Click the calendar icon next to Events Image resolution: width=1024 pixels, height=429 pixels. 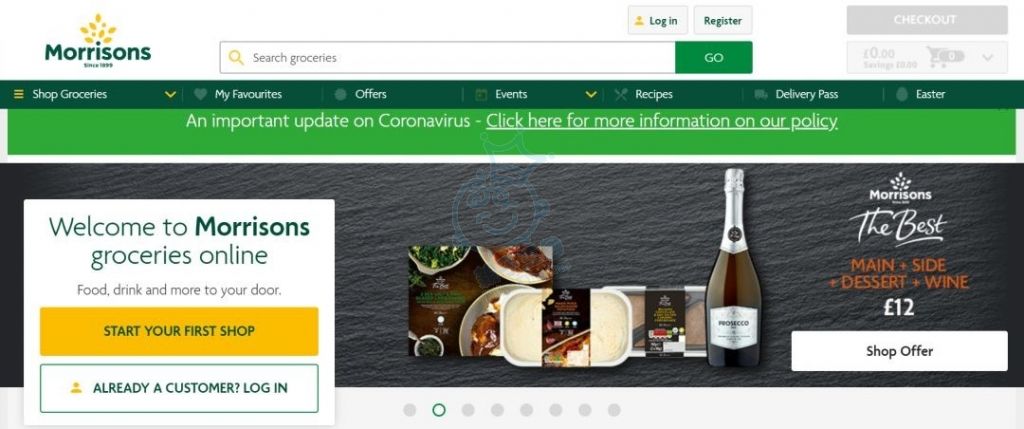pos(481,94)
